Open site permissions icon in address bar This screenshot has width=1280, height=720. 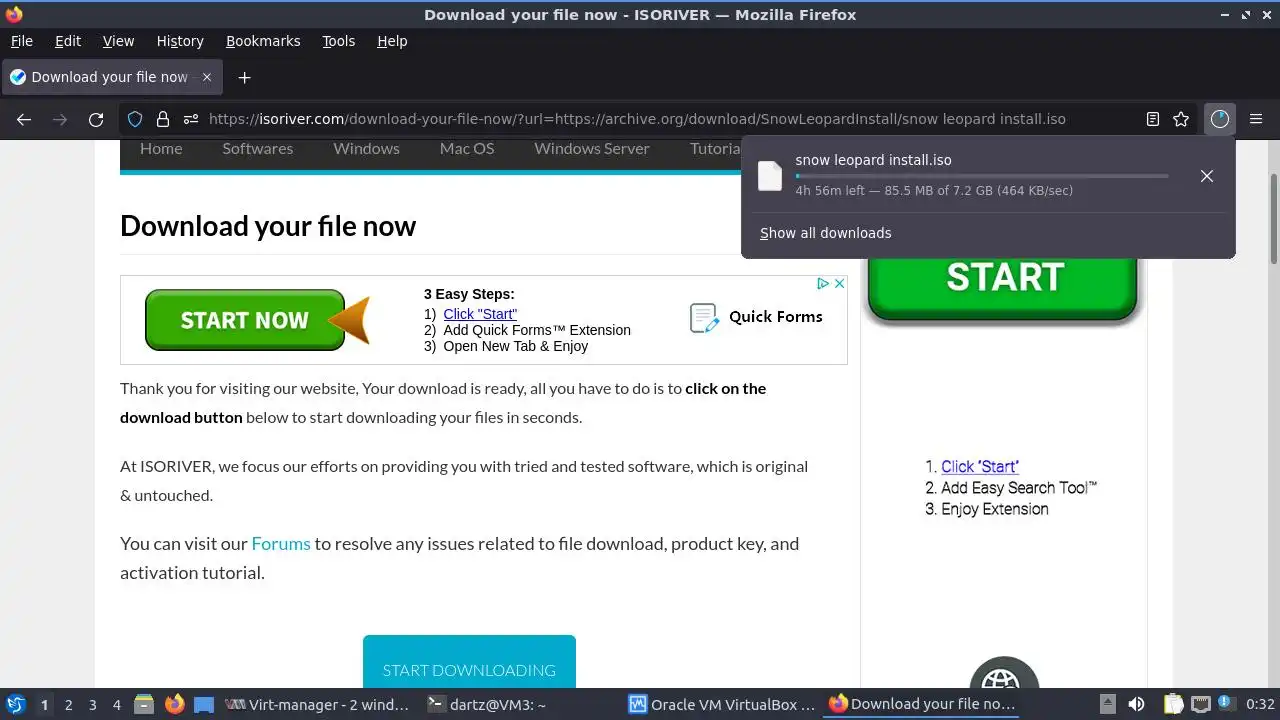coord(190,119)
